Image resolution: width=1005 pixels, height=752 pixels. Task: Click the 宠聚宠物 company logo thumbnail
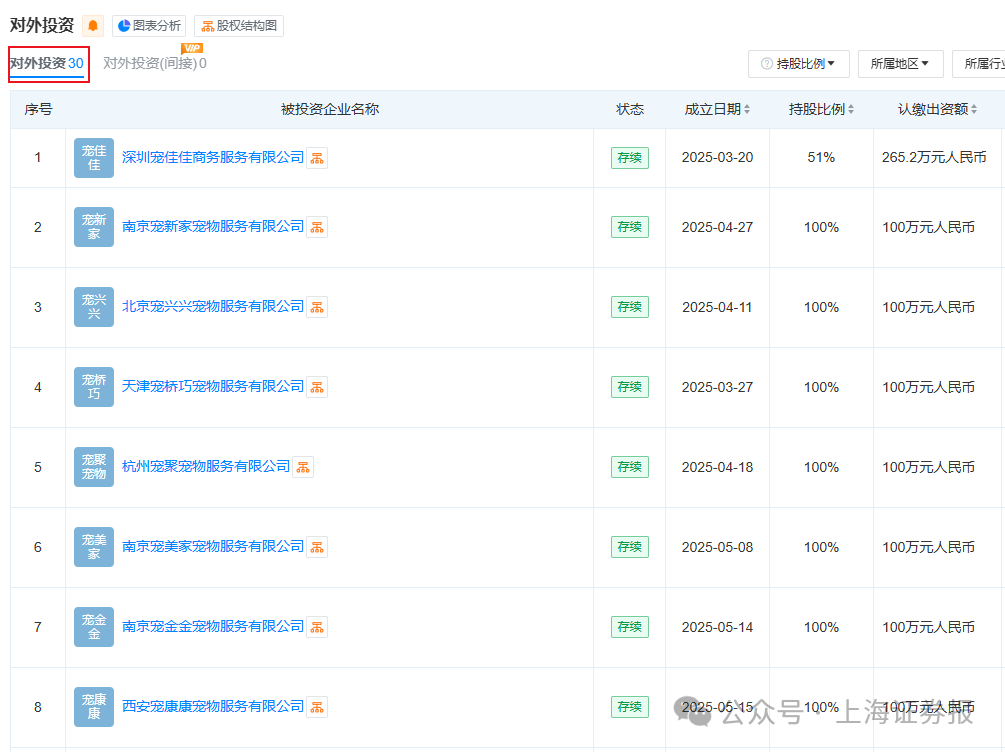coord(94,467)
